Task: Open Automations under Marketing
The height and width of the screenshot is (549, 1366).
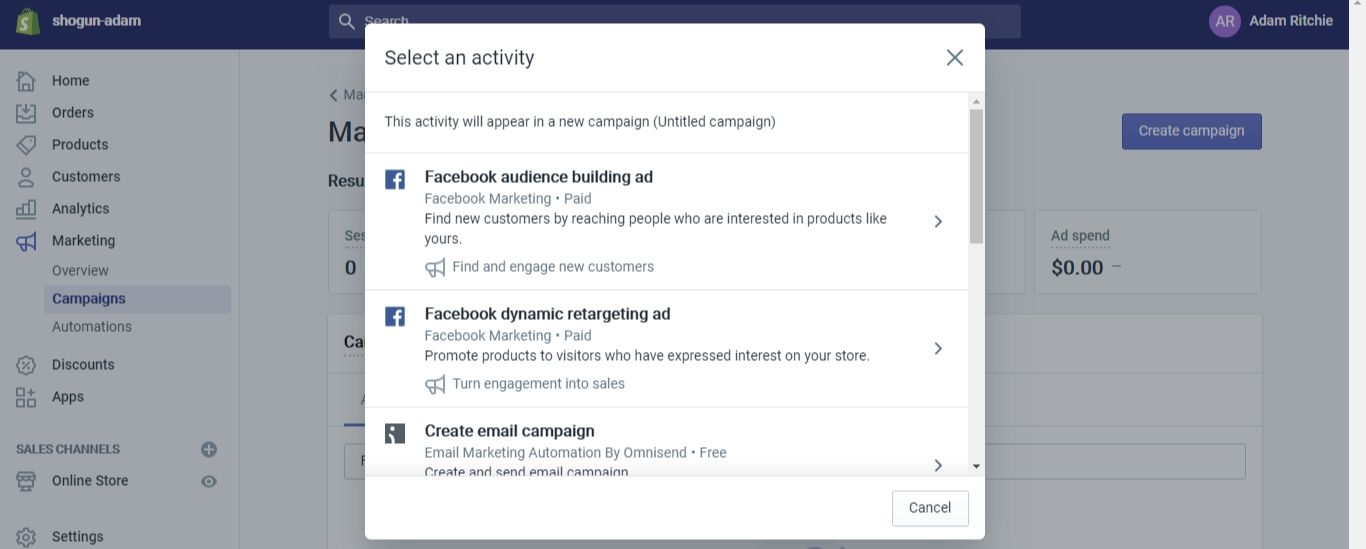Action: coord(92,327)
